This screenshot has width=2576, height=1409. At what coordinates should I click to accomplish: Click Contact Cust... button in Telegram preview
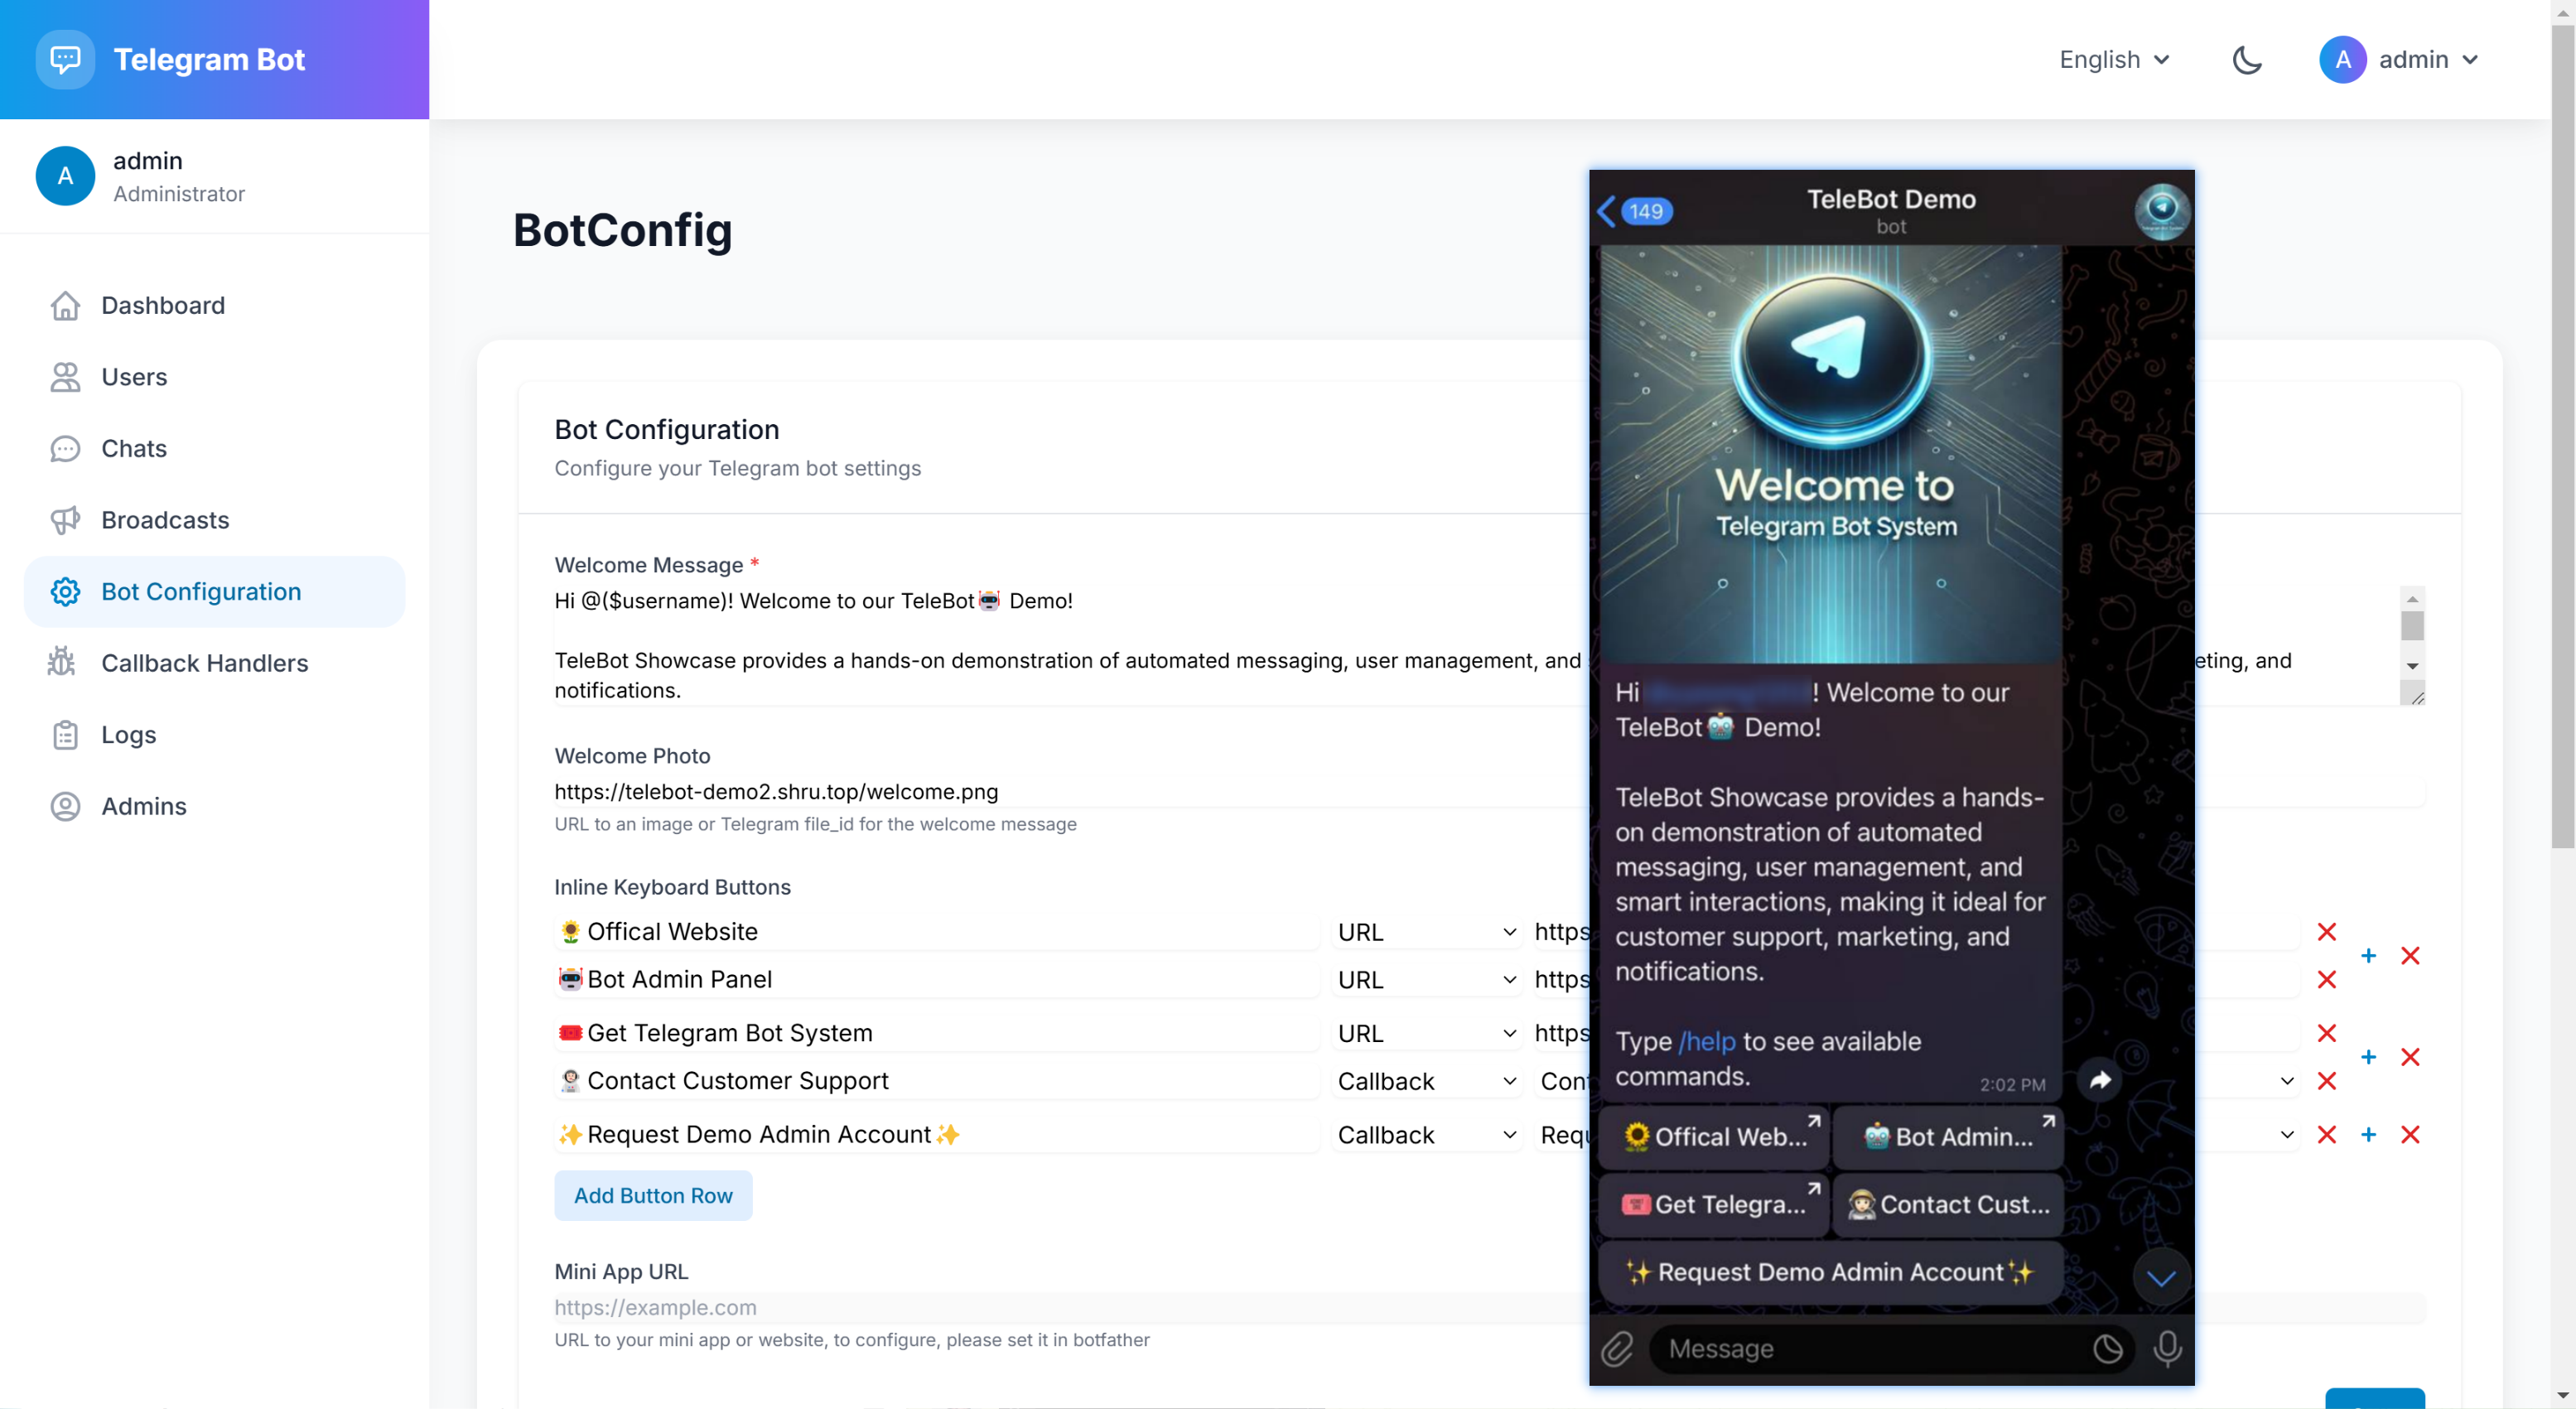tap(1947, 1204)
